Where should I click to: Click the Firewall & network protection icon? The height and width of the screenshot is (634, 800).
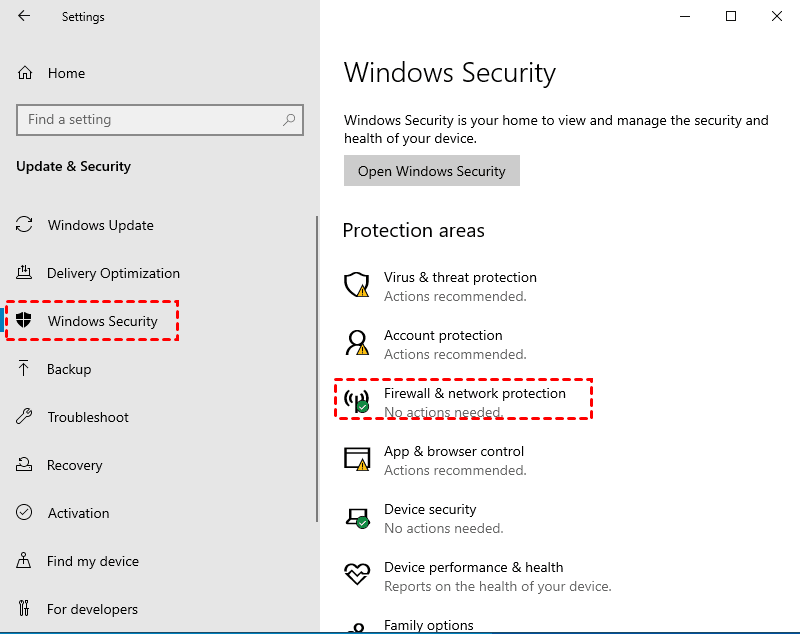coord(356,402)
